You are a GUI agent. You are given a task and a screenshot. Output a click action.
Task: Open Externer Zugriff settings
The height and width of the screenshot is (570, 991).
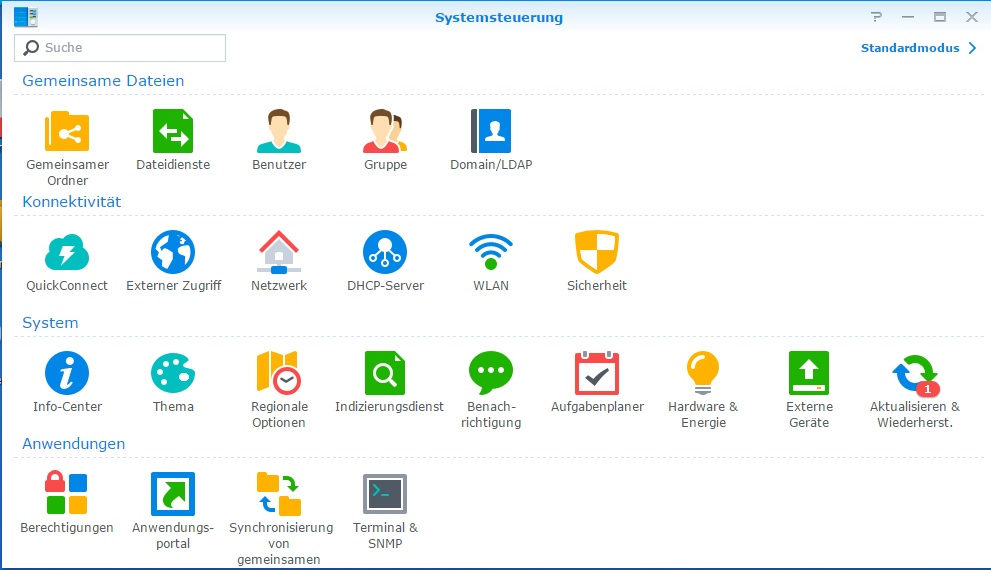point(173,252)
